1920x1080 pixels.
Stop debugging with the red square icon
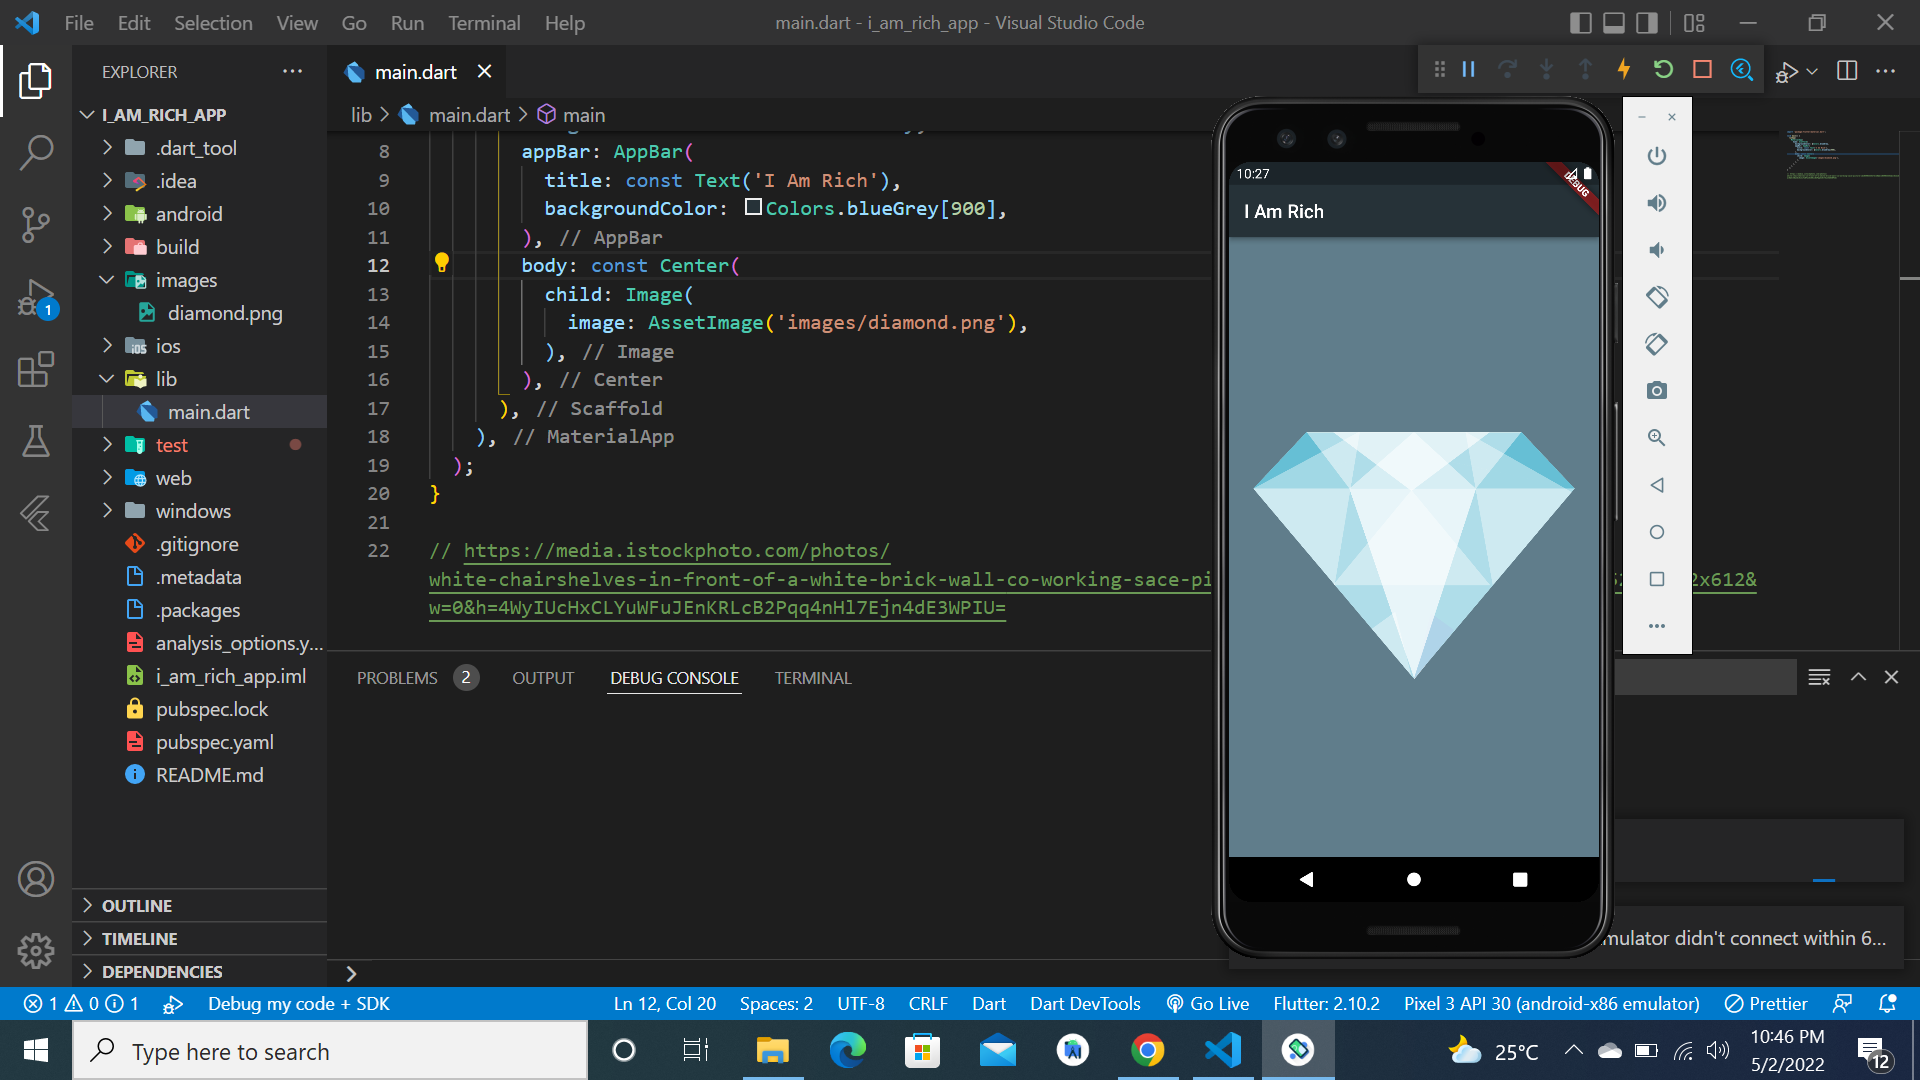[x=1702, y=70]
